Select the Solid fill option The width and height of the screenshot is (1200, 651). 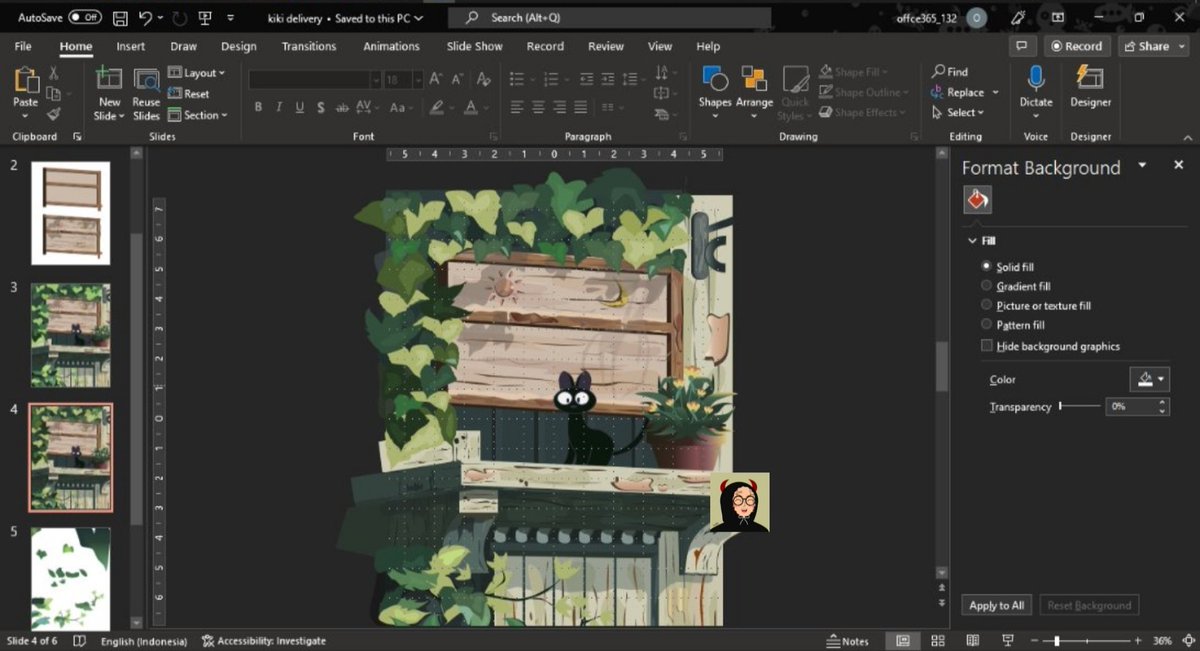point(987,267)
